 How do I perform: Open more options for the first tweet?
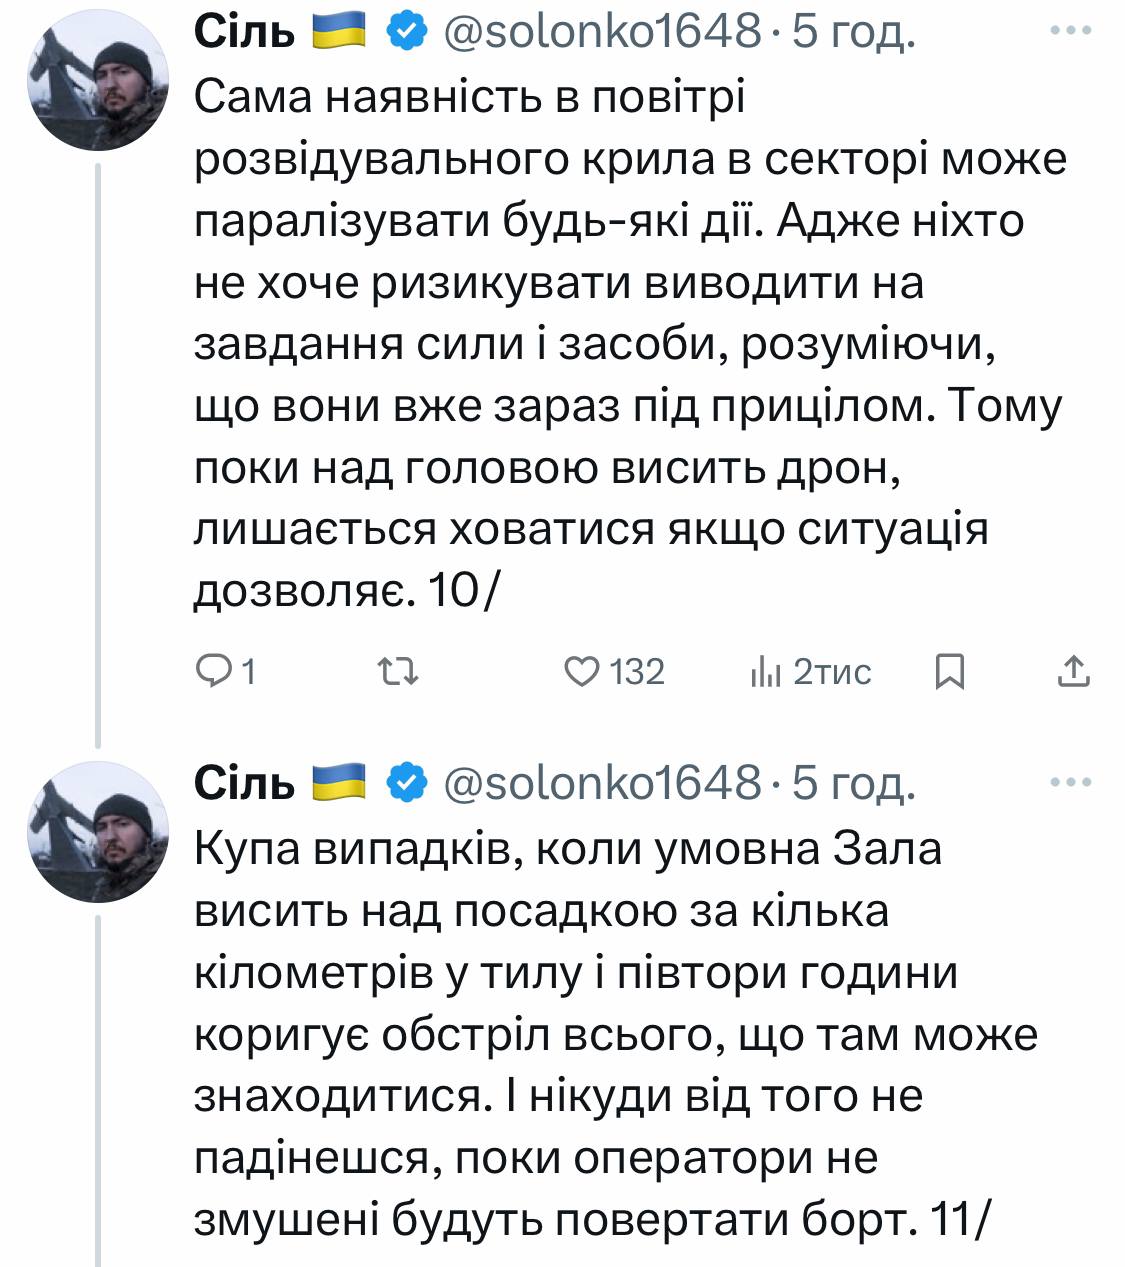[x=1071, y=32]
